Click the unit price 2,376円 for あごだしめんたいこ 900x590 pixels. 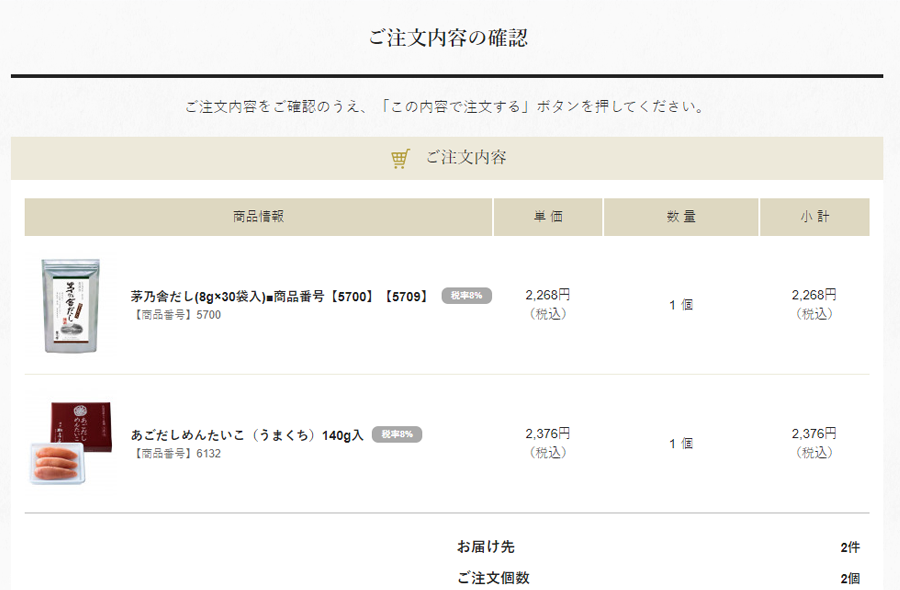point(548,433)
